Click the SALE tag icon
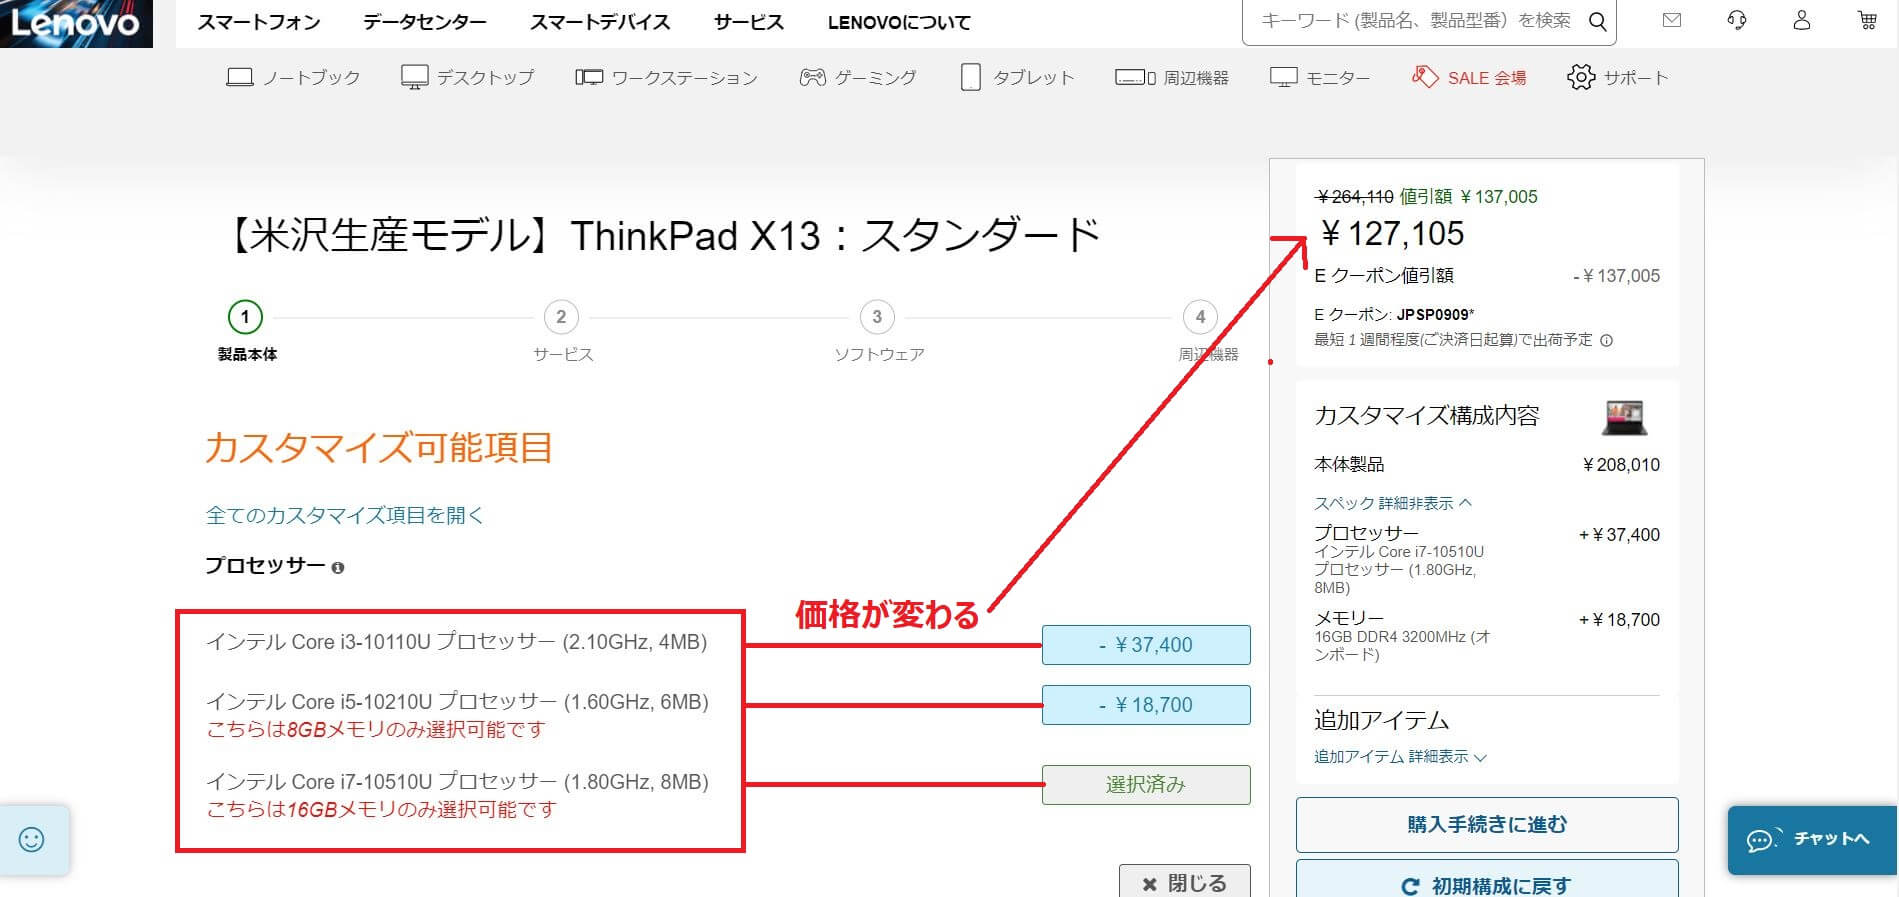 1424,77
